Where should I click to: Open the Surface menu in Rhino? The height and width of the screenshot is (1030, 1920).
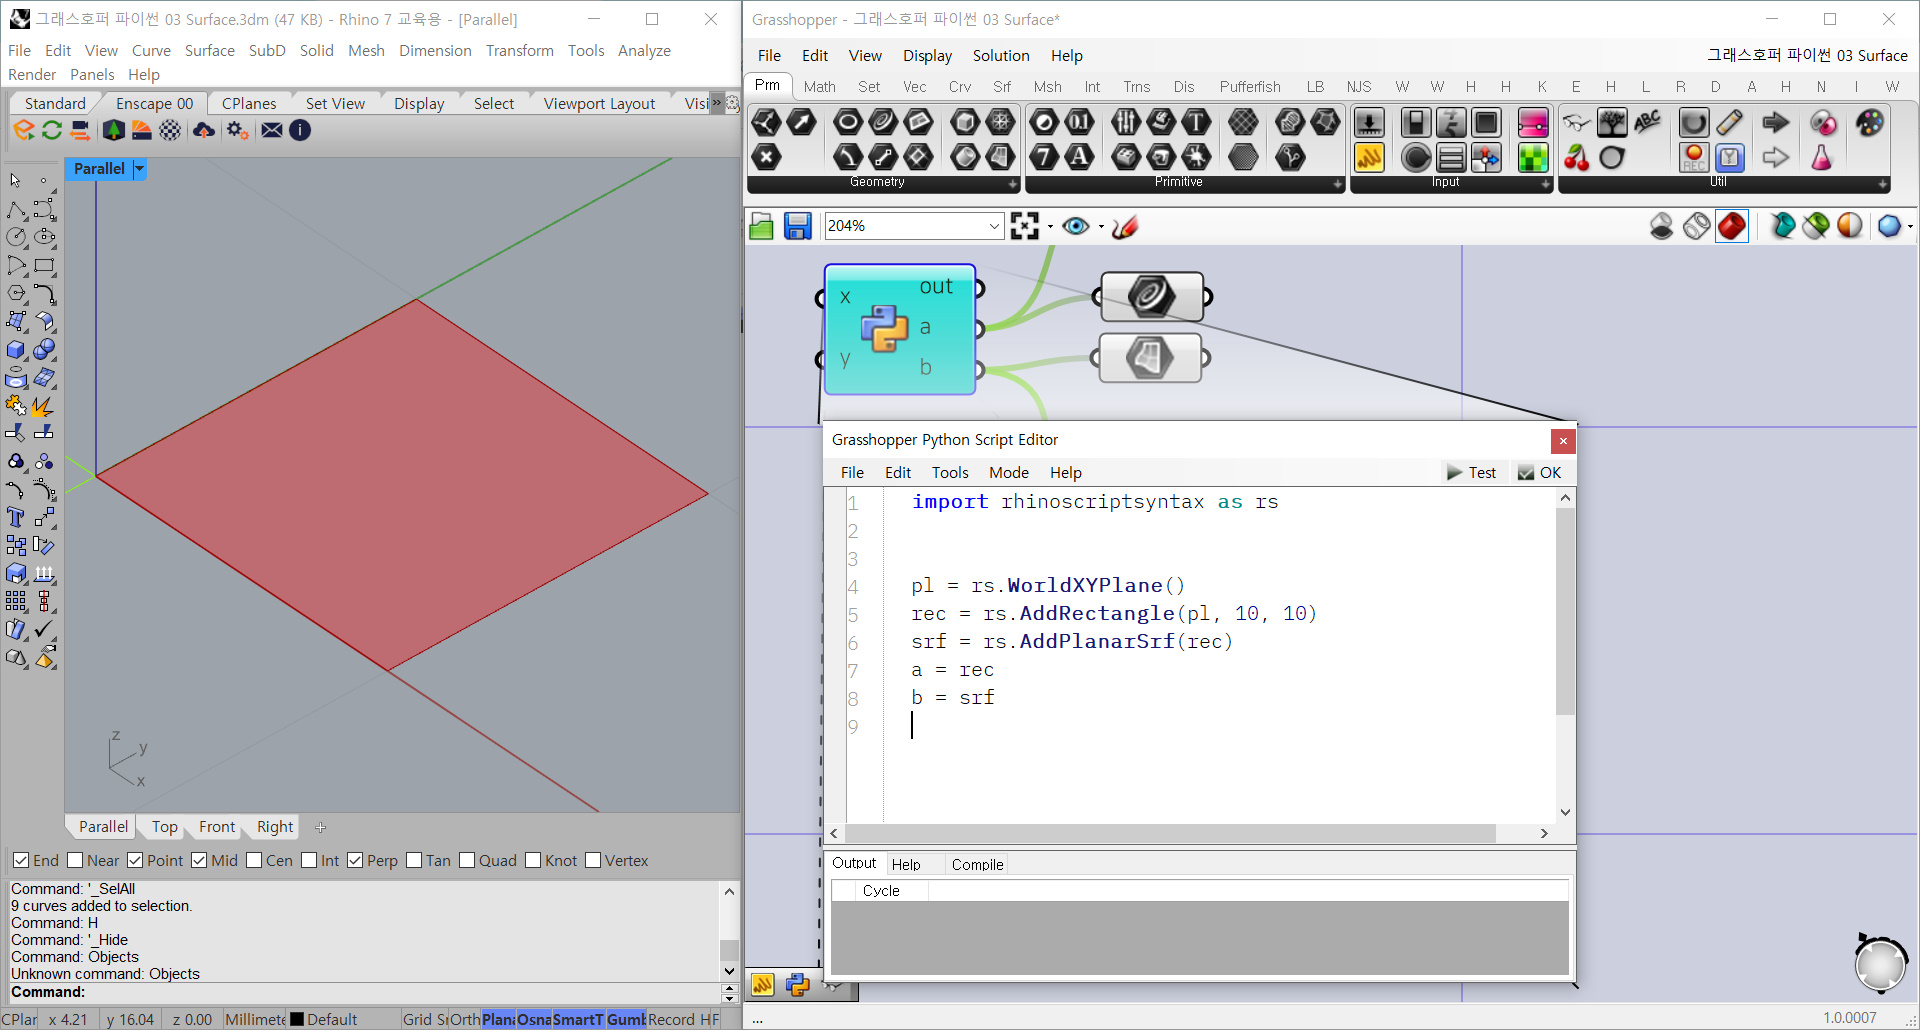(x=209, y=50)
